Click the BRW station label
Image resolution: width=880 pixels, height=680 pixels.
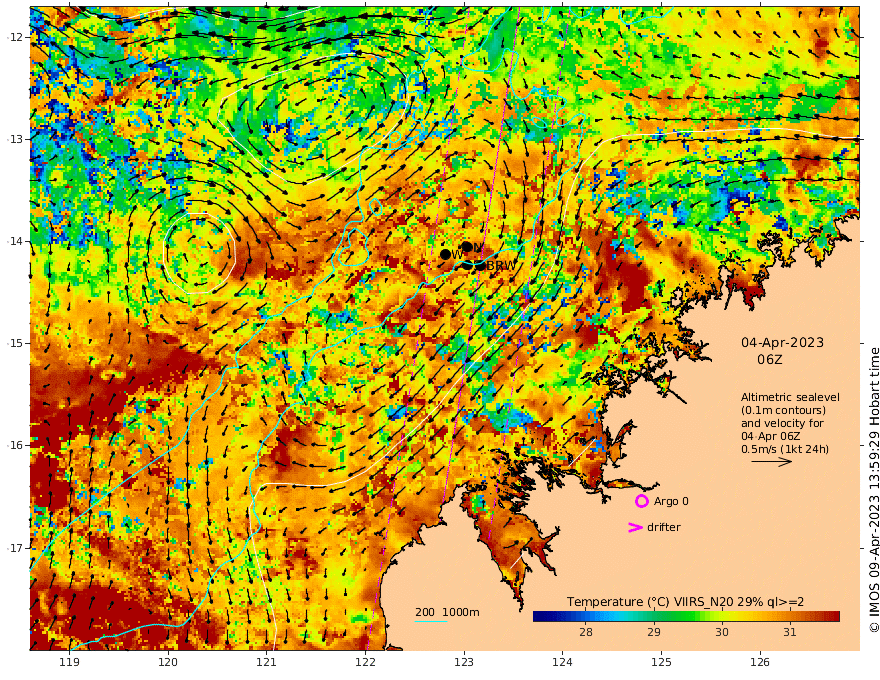click(x=500, y=266)
